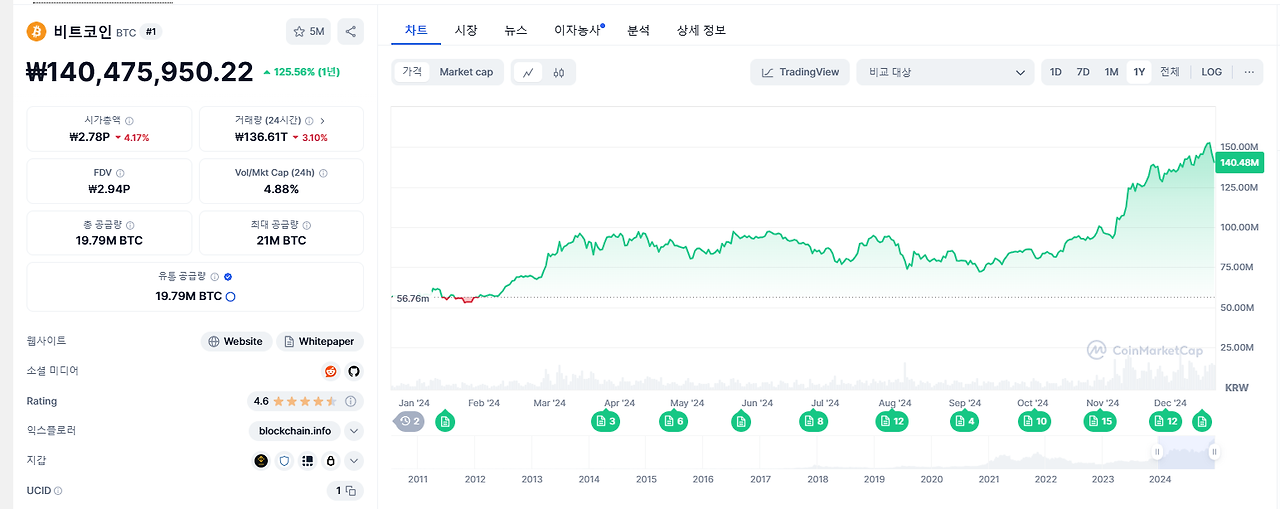Switch to the 뉴스 tab

(516, 31)
